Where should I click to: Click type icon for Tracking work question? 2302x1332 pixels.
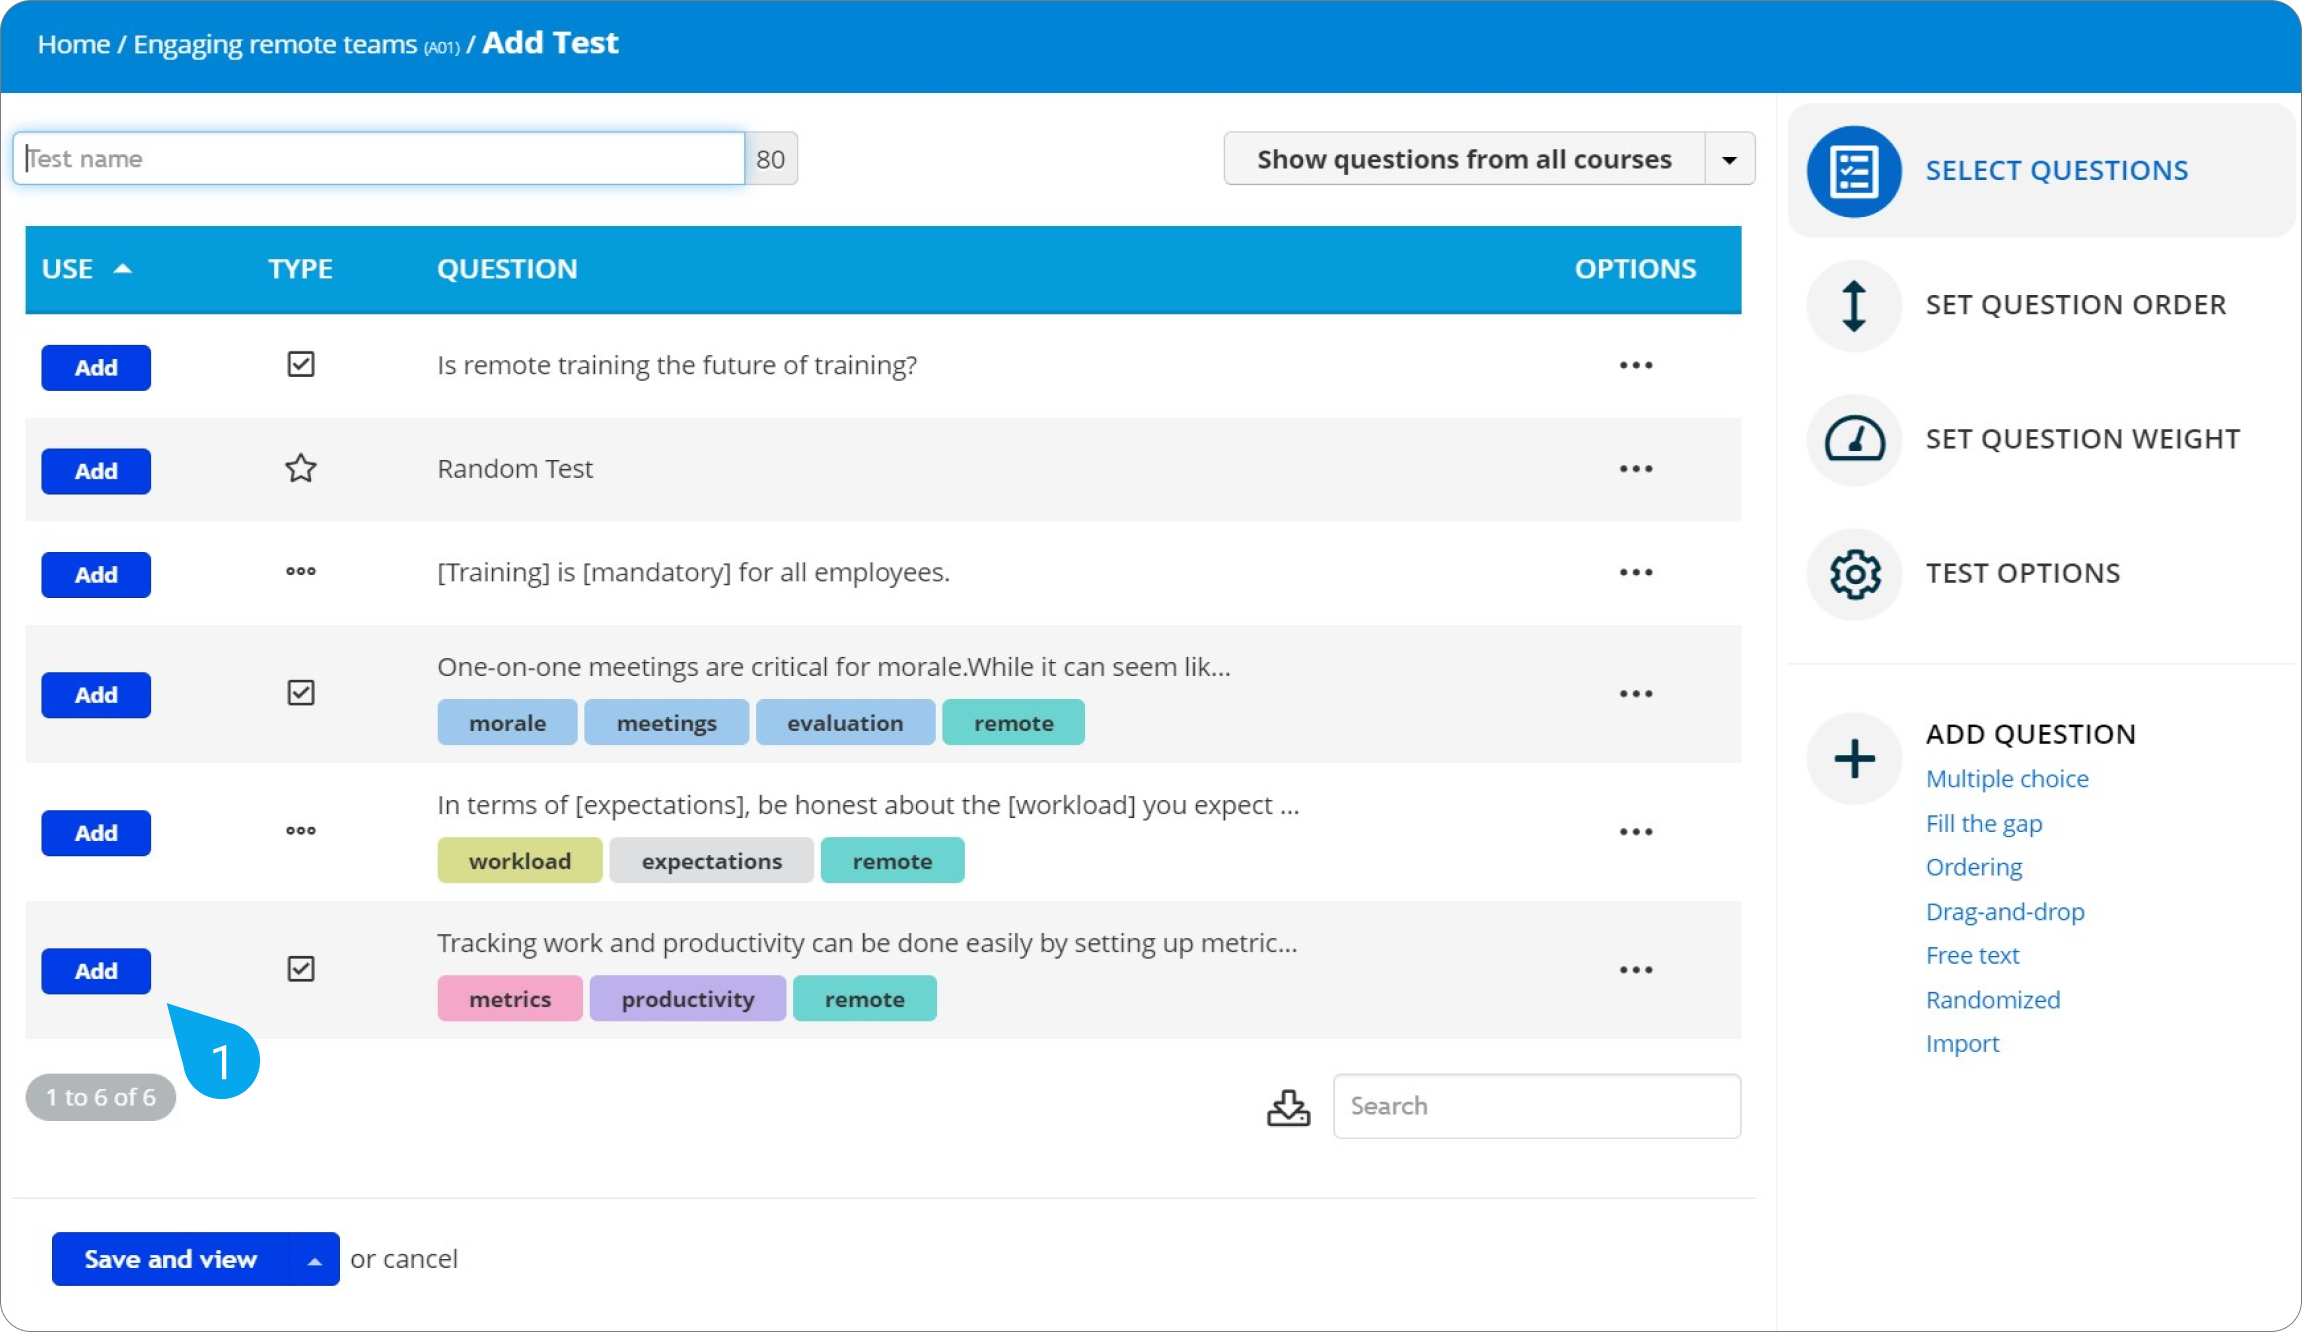(x=300, y=968)
